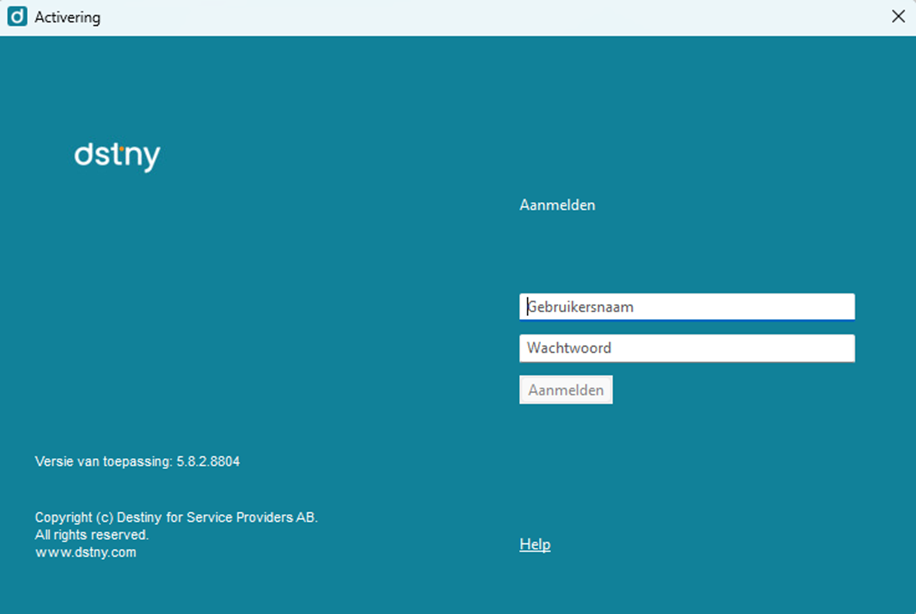Click the Copyright Destiny for Service Providers line
Image resolution: width=916 pixels, height=614 pixels.
pyautogui.click(x=176, y=518)
